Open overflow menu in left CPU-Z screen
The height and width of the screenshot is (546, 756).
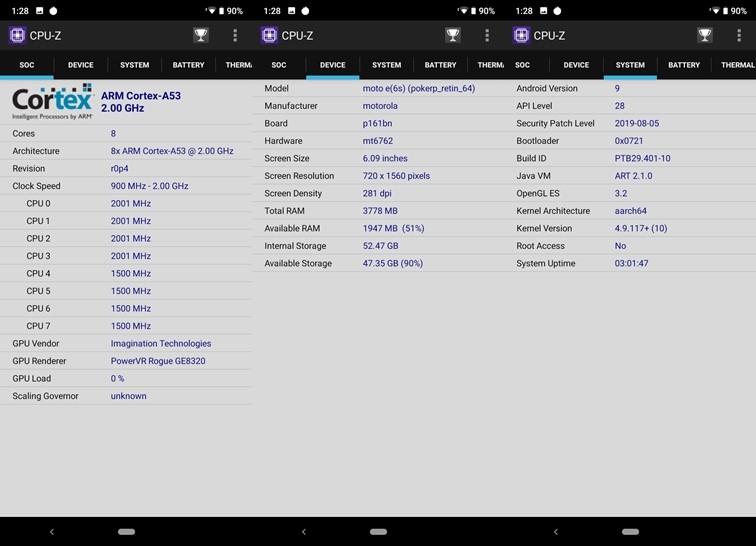(235, 35)
